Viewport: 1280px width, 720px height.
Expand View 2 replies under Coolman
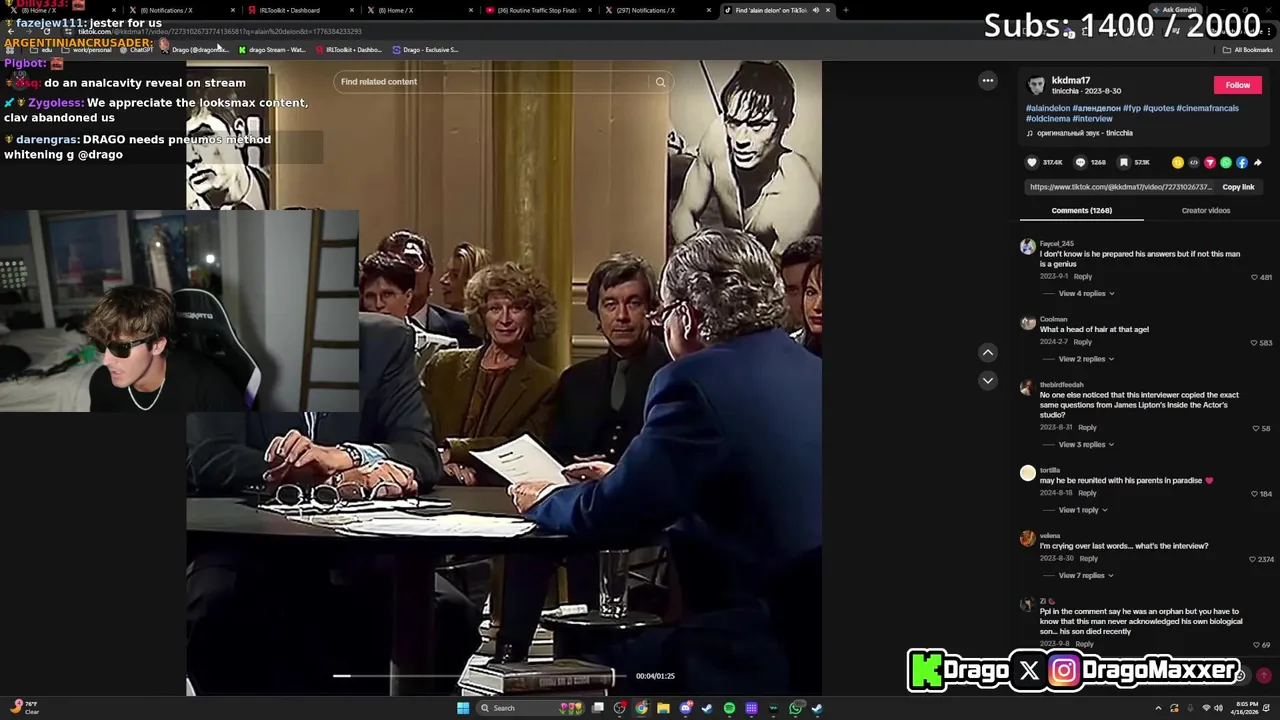pyautogui.click(x=1086, y=359)
